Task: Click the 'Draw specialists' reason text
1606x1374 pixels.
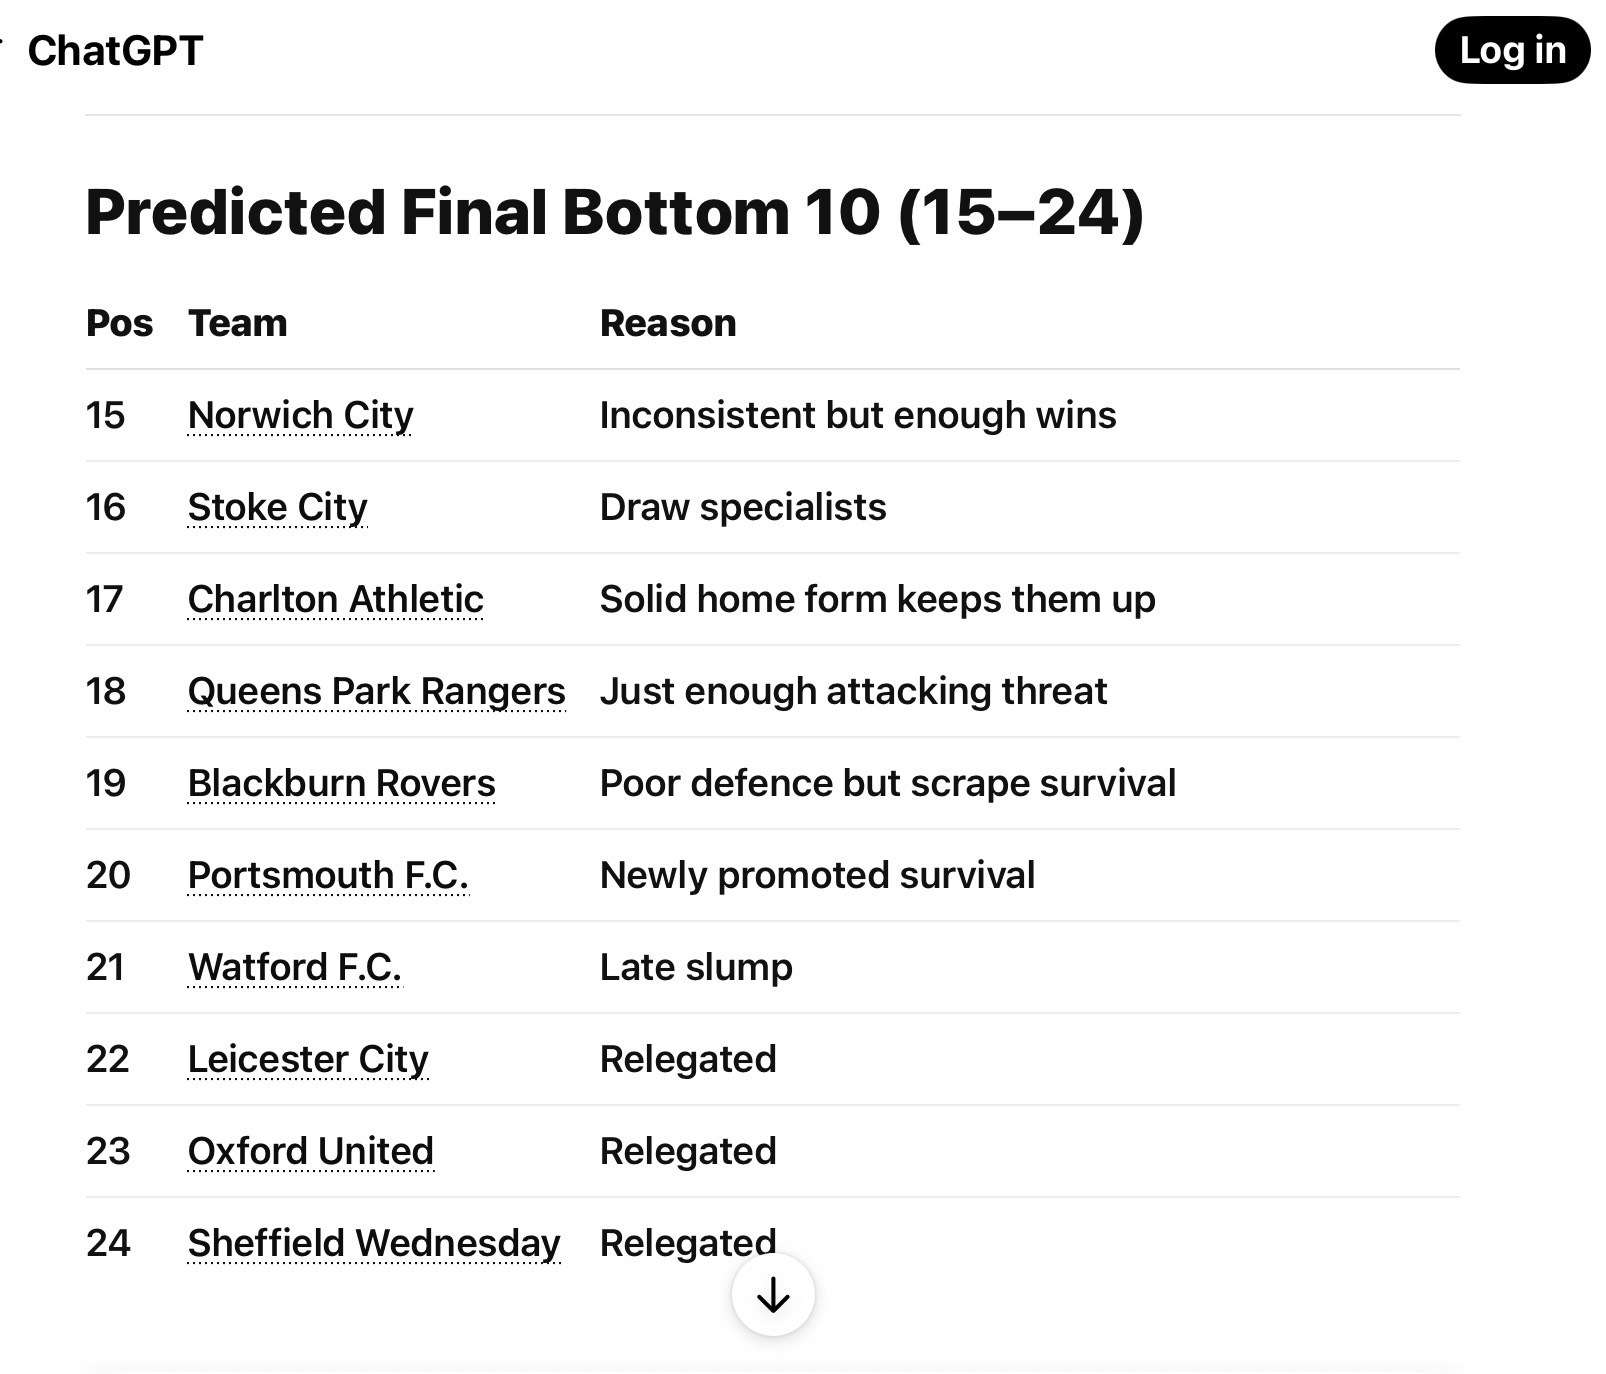Action: [743, 507]
